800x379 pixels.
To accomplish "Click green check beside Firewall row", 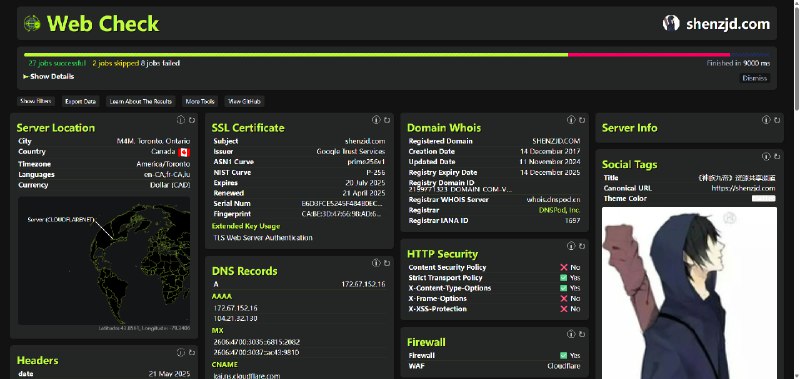I will [x=564, y=355].
